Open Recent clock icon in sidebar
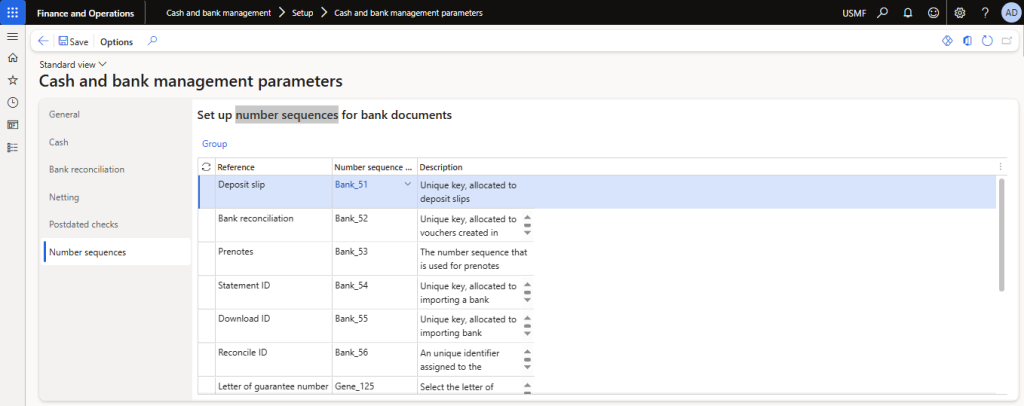Viewport: 1024px width, 406px height. click(12, 102)
